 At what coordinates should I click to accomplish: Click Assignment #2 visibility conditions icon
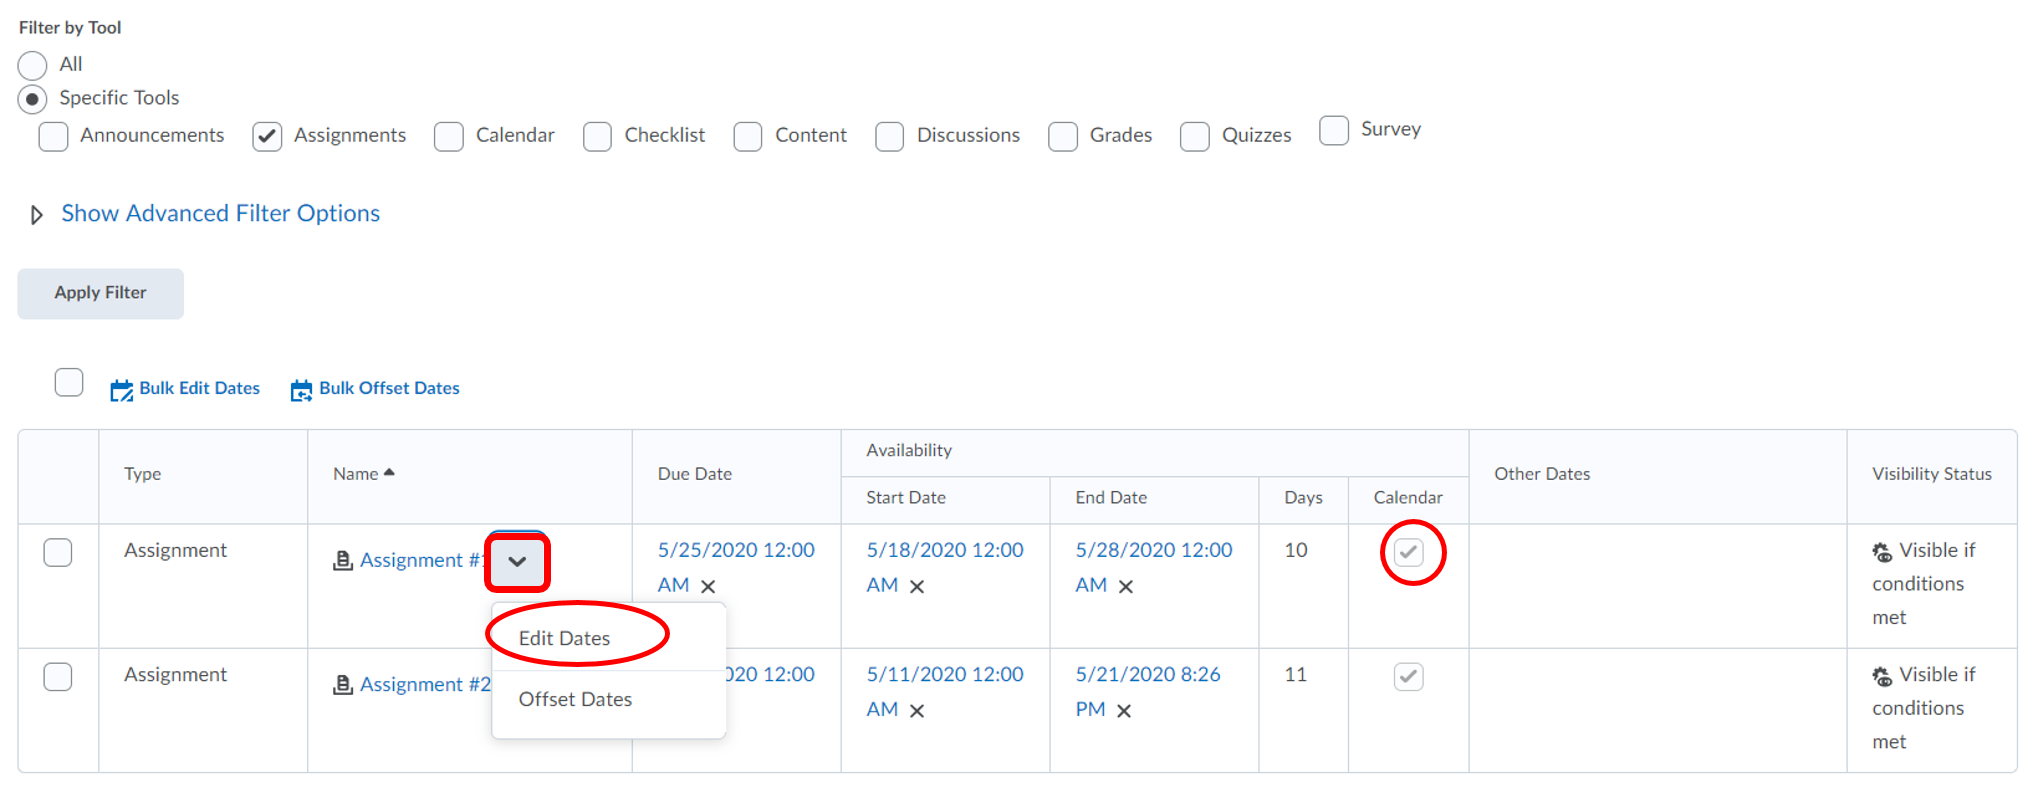pos(1883,677)
